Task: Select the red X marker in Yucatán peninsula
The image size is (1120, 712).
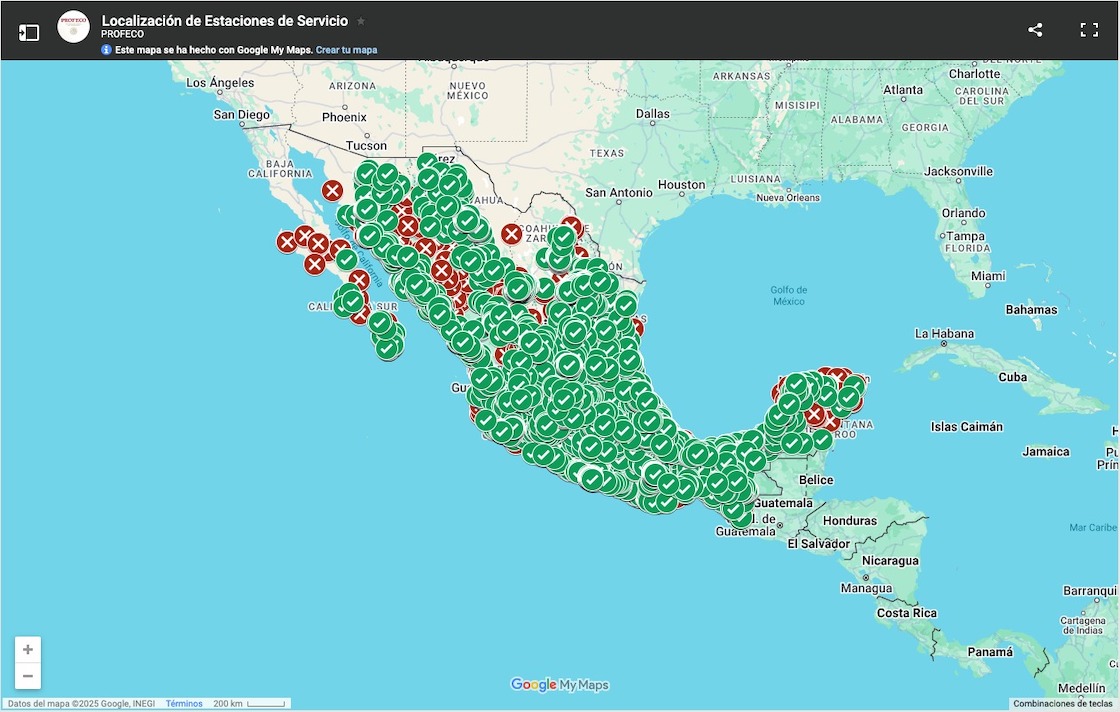Action: coord(815,414)
